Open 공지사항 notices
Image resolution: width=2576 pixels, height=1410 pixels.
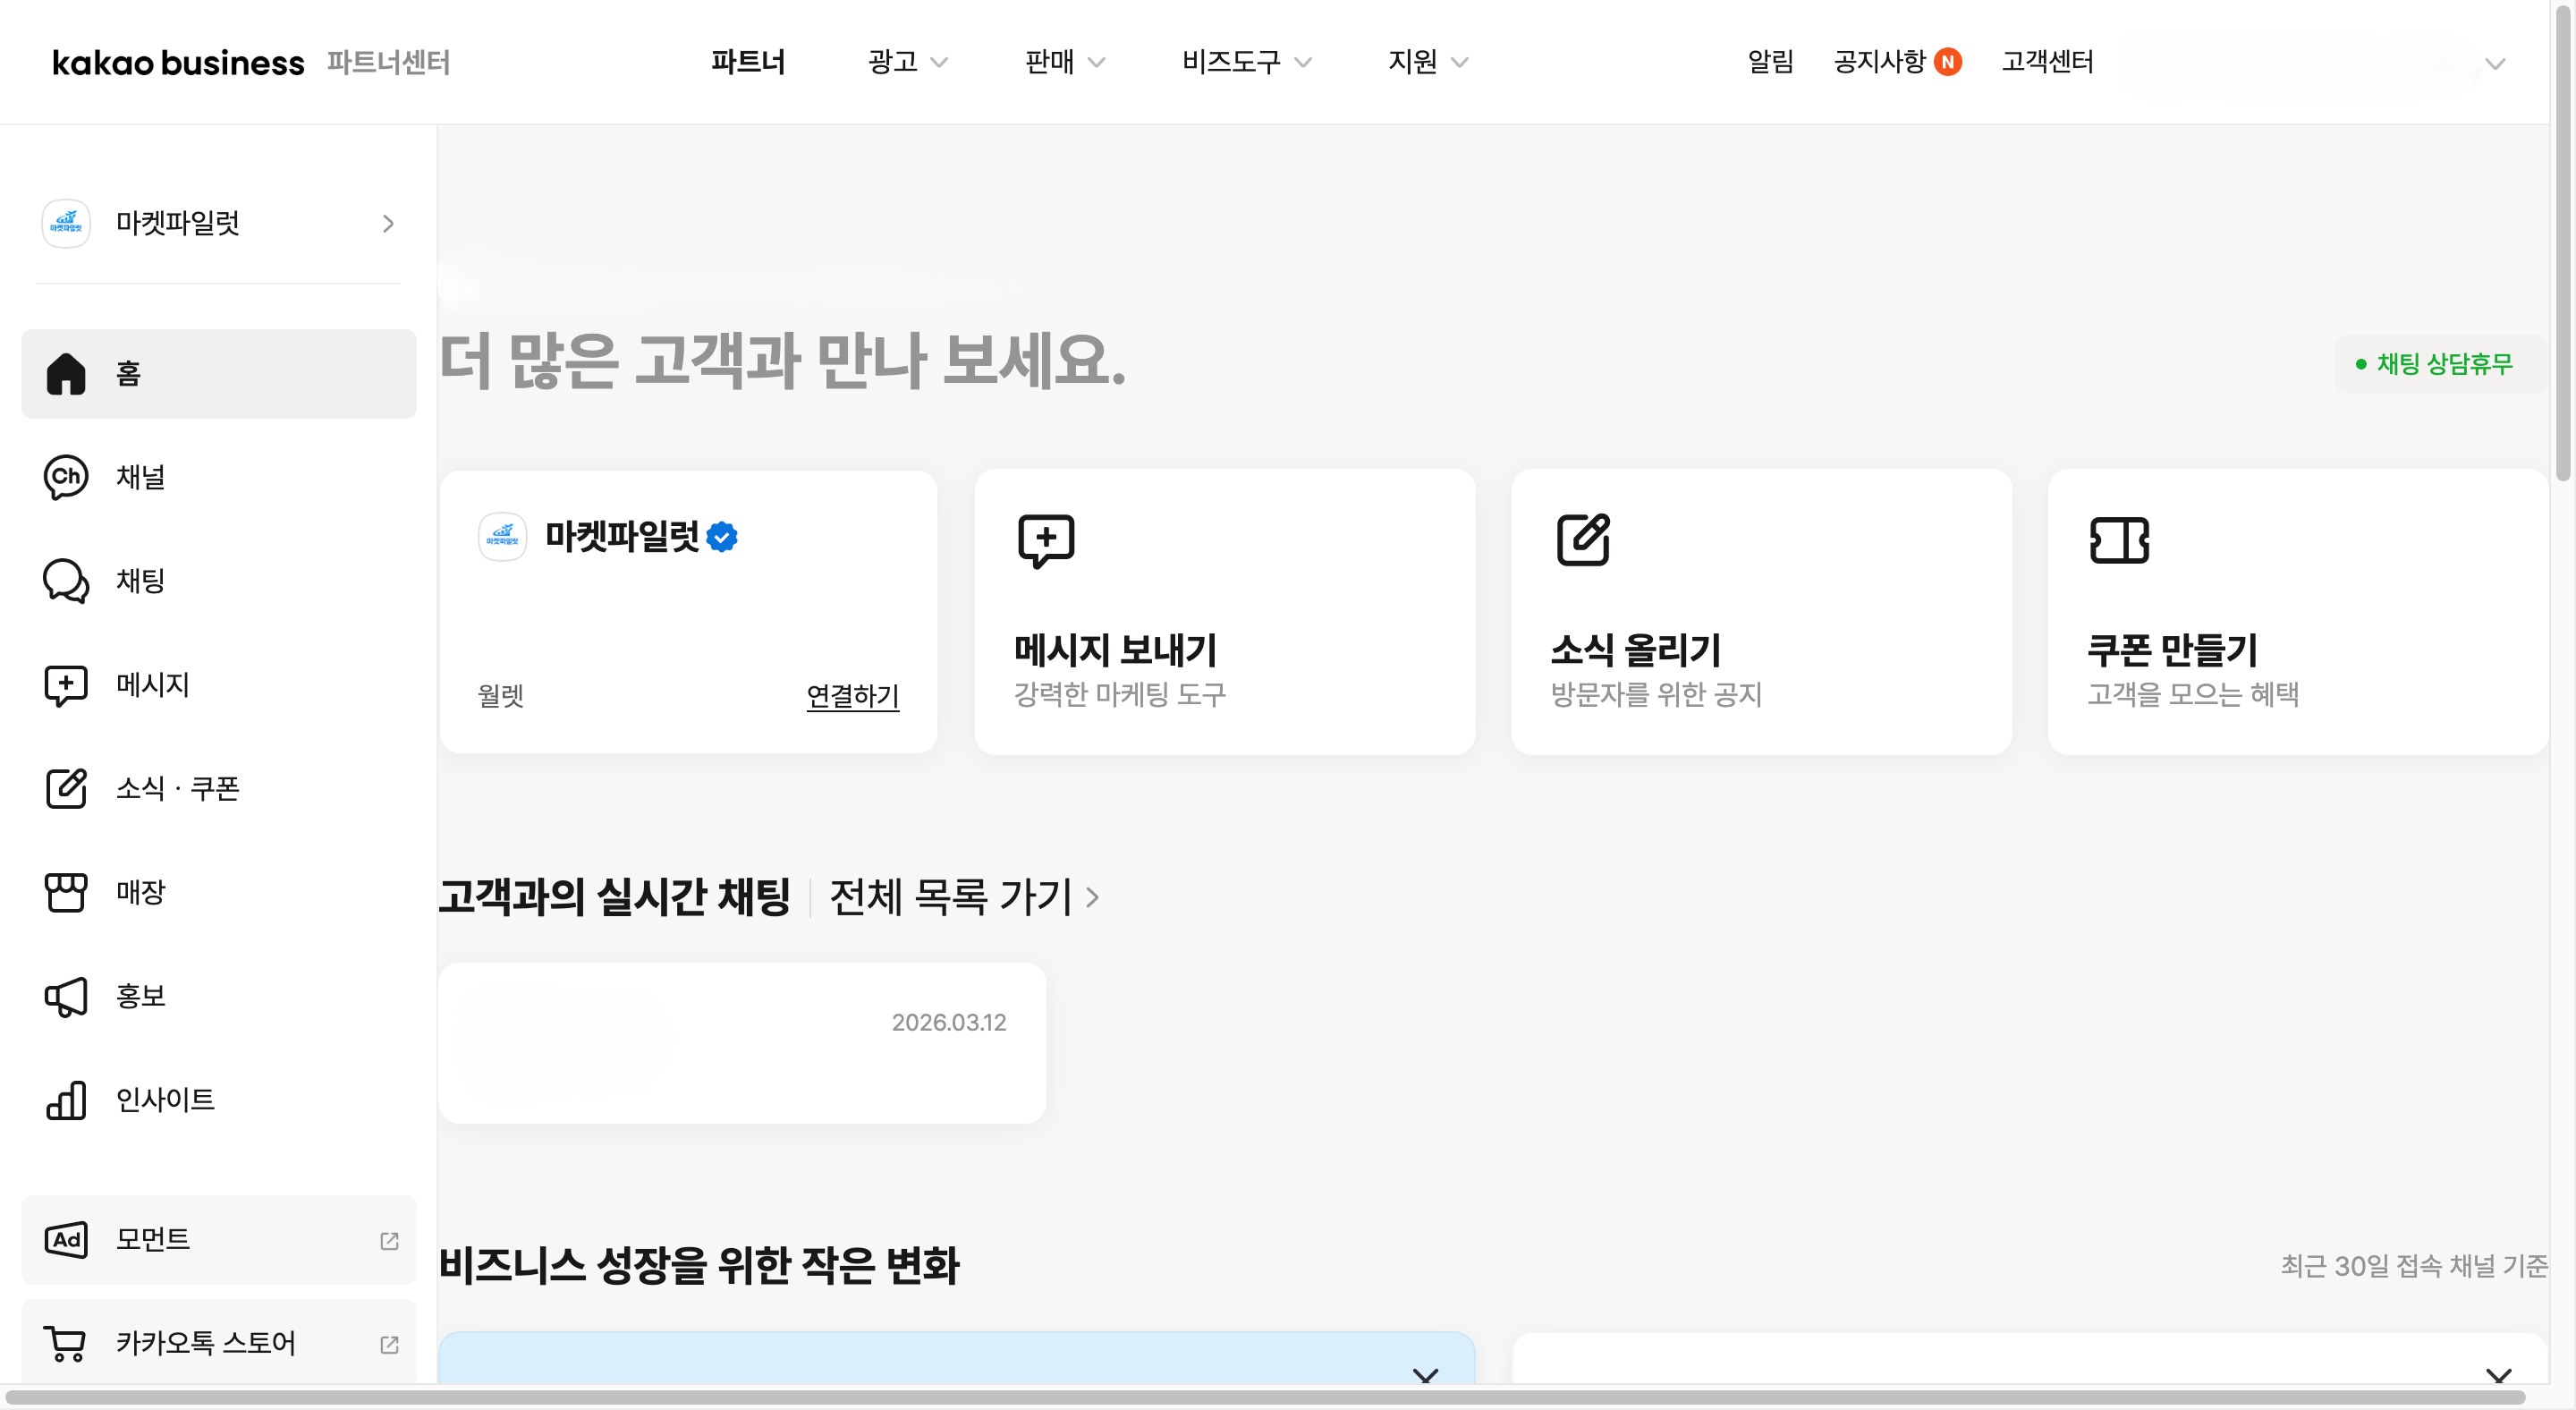[1879, 62]
